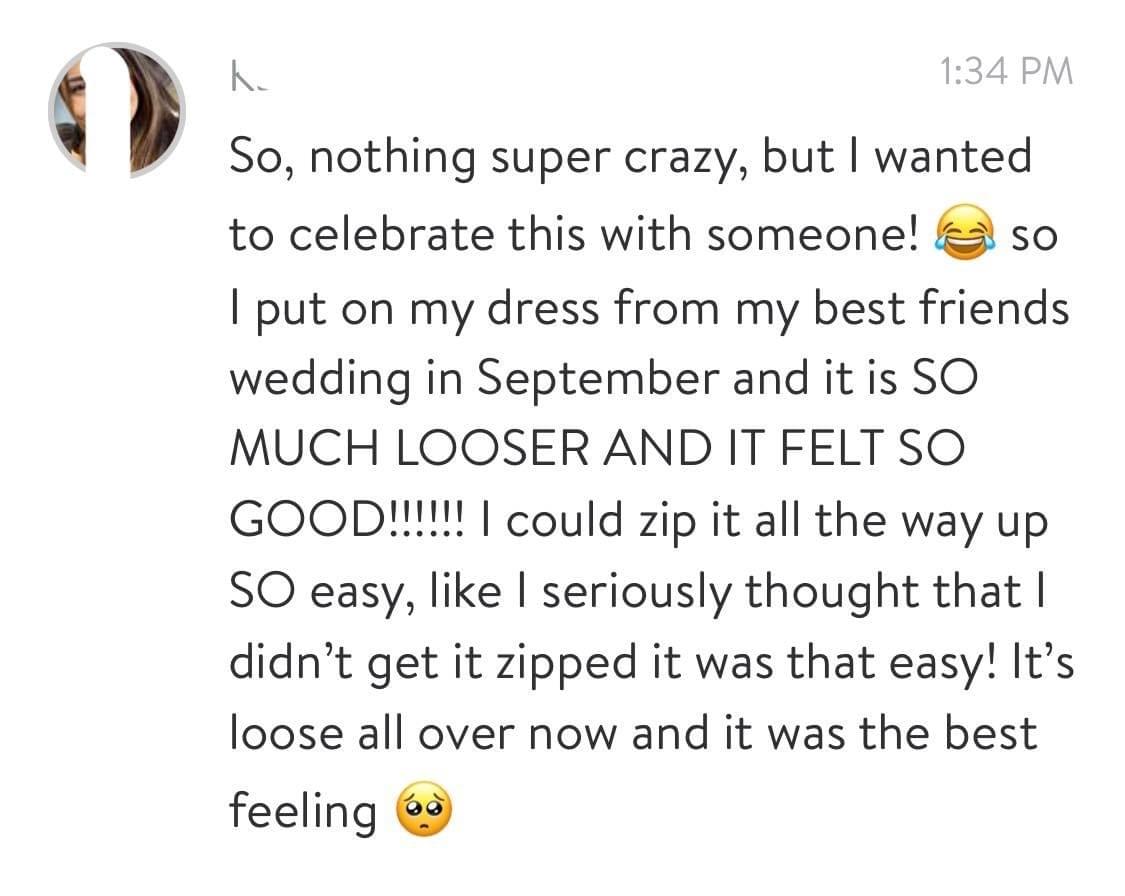
Task: Click the pleading face emoji after 'feeling'
Action: click(424, 808)
